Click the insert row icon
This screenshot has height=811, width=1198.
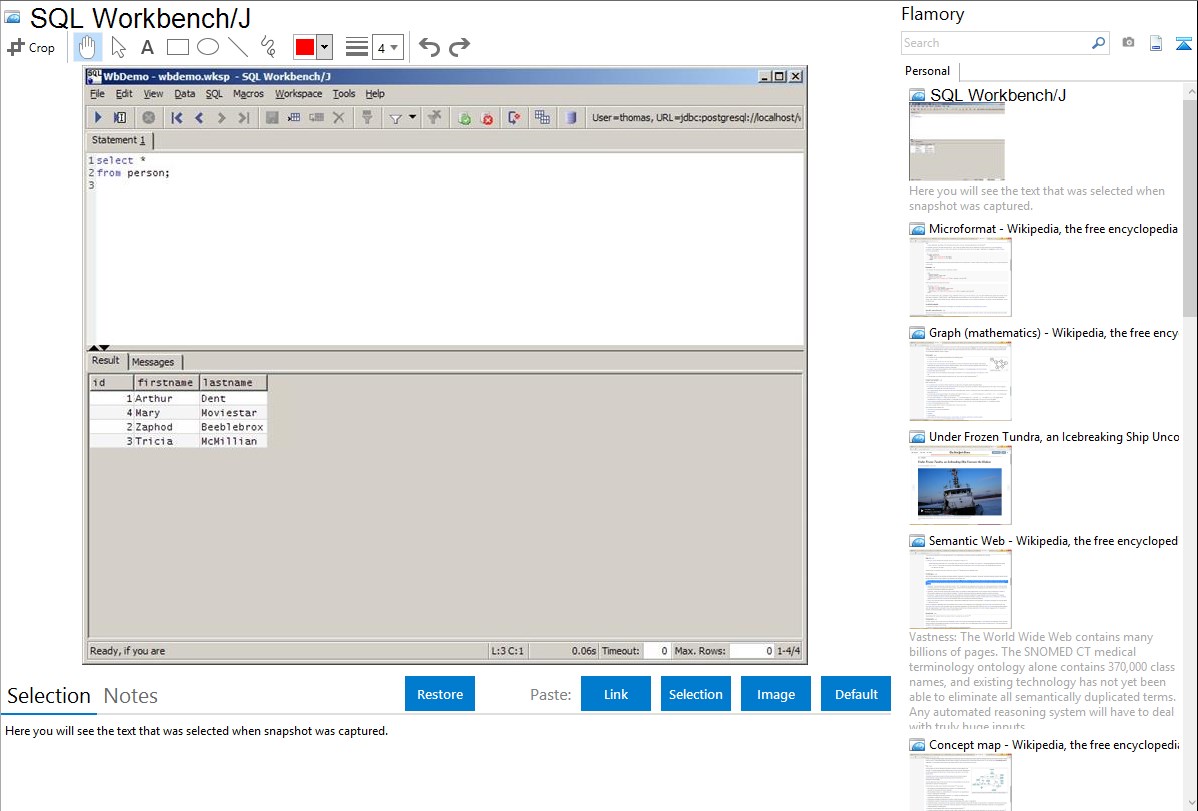tap(293, 118)
